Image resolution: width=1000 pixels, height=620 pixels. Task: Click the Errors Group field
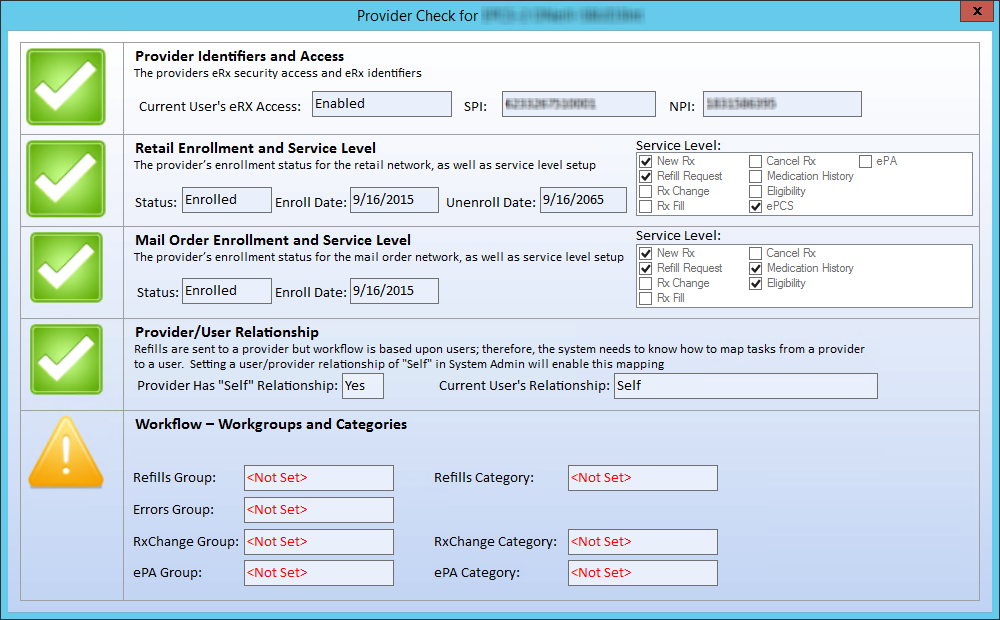tap(319, 510)
